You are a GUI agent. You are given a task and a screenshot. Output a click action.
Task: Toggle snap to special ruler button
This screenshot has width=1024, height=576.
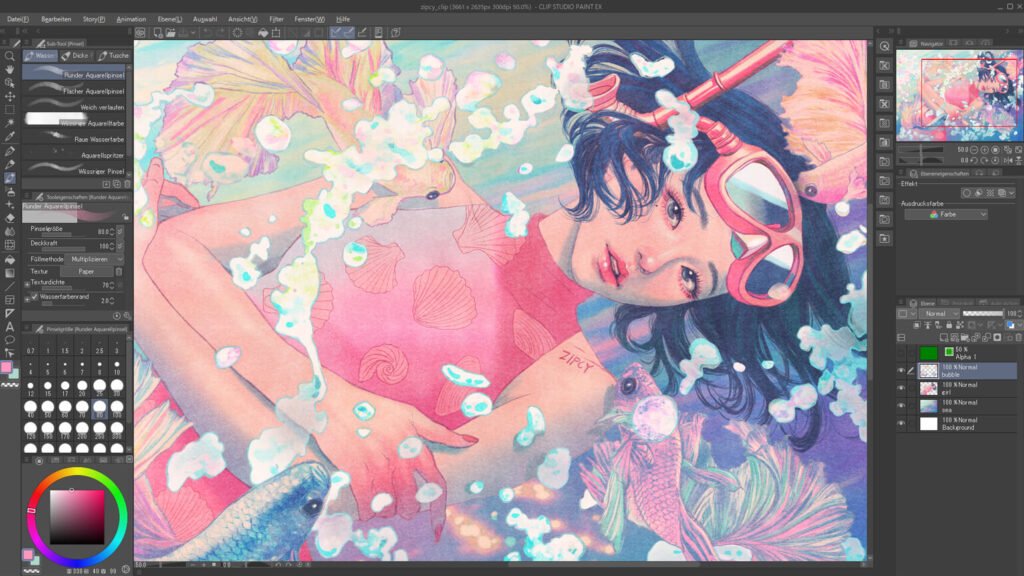click(349, 33)
